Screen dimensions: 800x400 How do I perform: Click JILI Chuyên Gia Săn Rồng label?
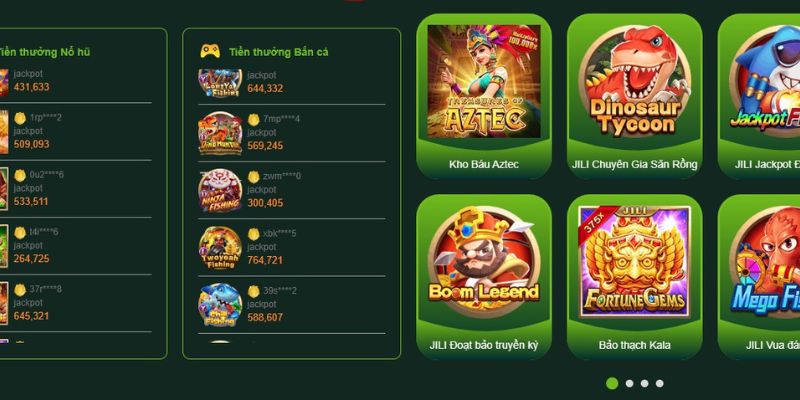pos(634,164)
